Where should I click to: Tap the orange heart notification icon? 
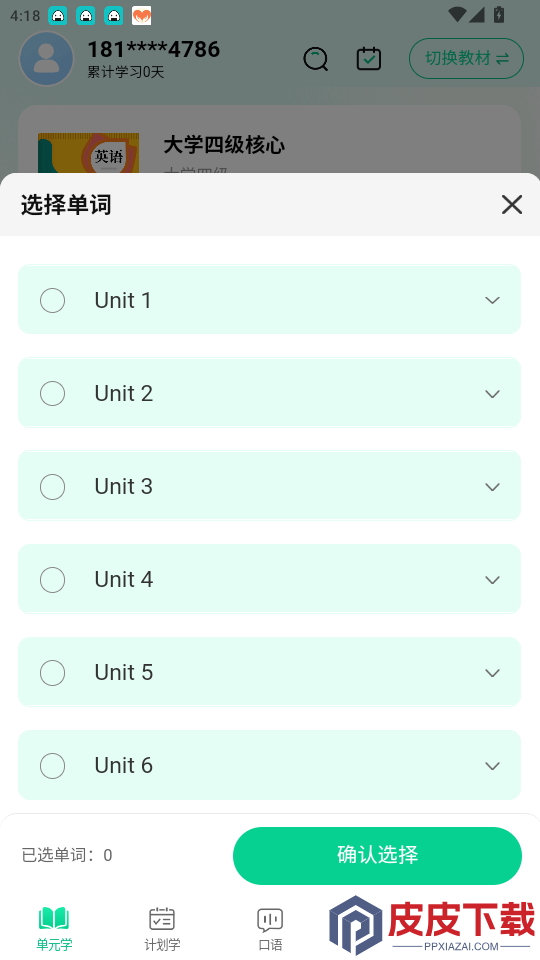click(x=141, y=15)
